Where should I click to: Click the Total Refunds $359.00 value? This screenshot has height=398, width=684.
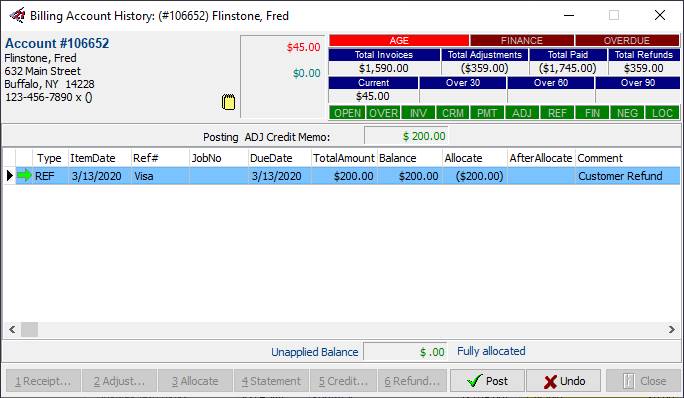(643, 68)
